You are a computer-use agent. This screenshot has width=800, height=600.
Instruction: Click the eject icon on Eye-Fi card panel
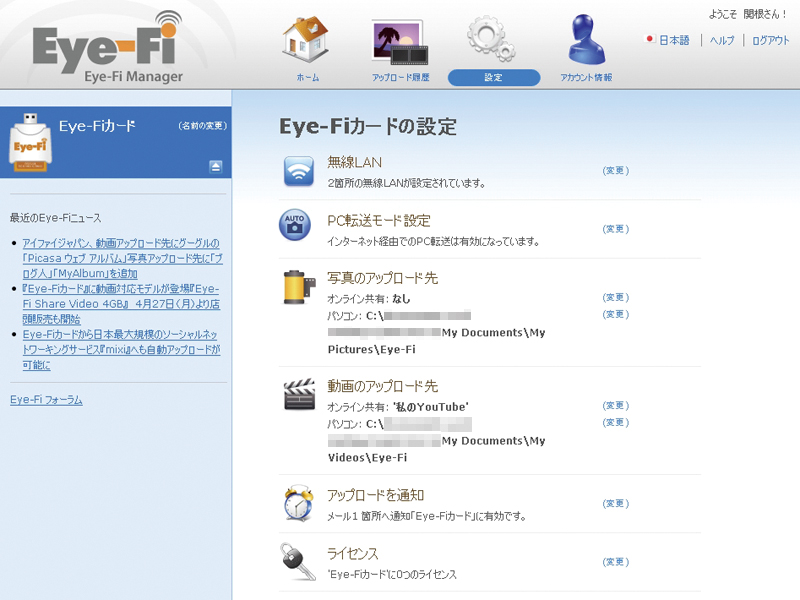(x=216, y=166)
